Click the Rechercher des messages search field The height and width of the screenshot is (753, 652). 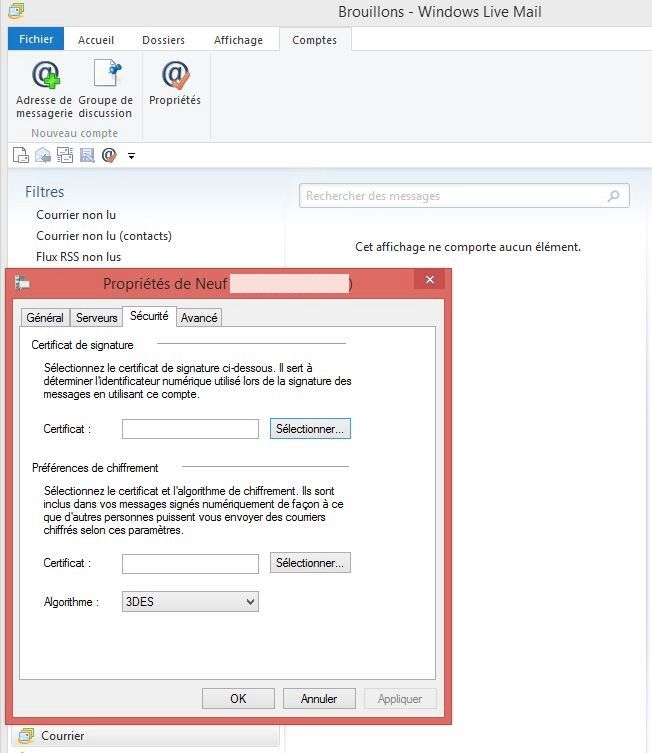[455, 196]
